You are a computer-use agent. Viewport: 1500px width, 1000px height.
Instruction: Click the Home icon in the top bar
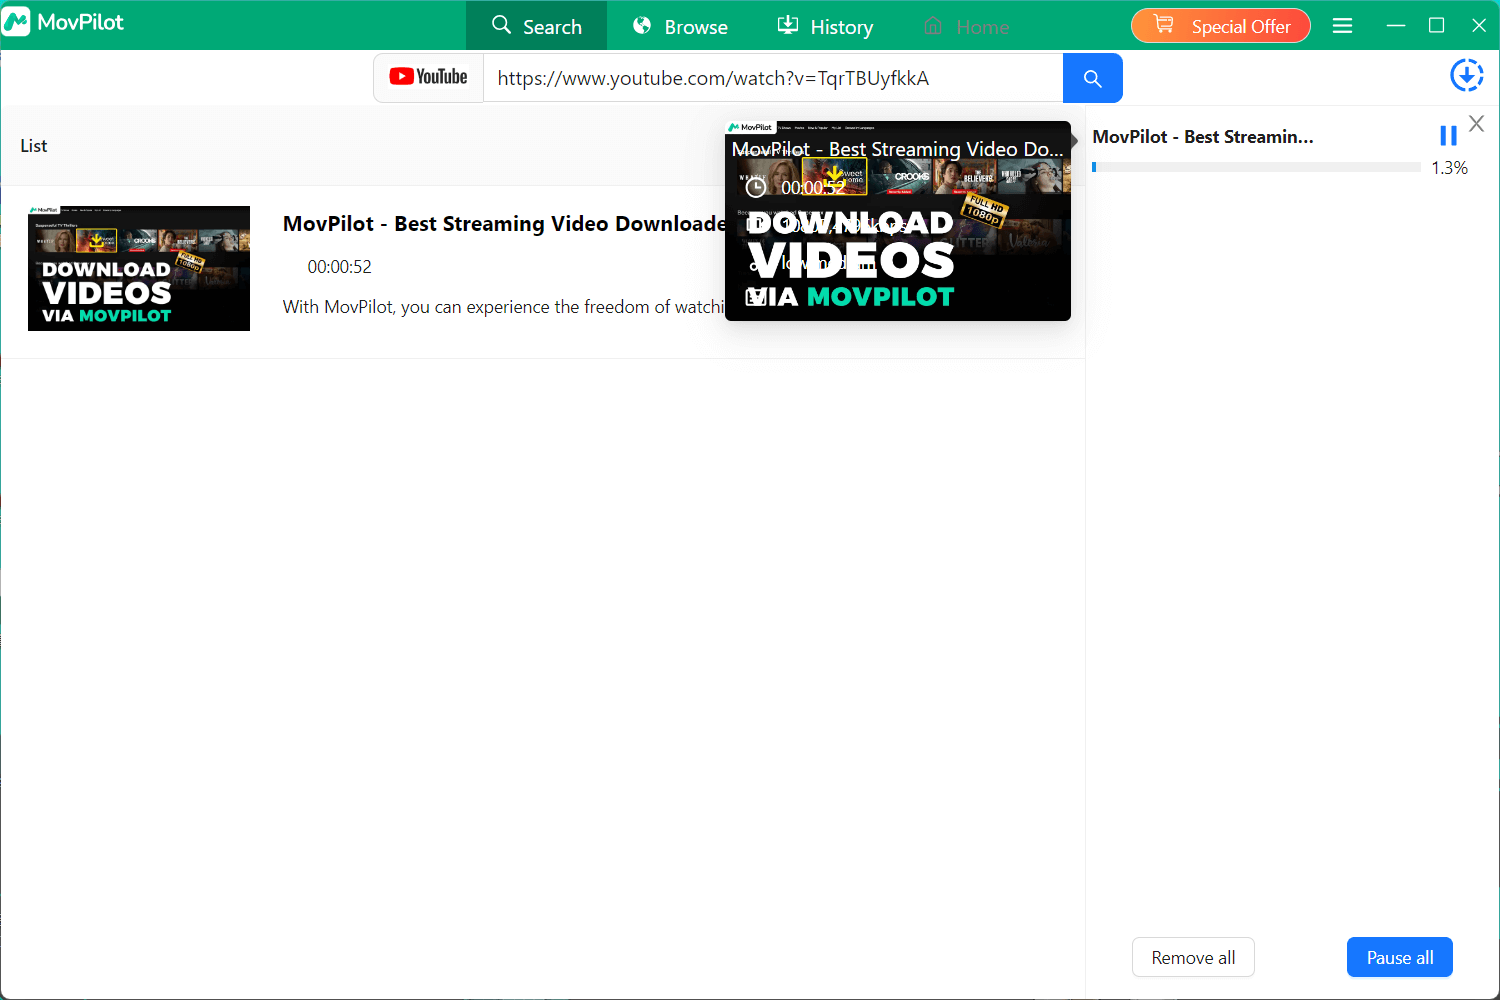point(934,26)
